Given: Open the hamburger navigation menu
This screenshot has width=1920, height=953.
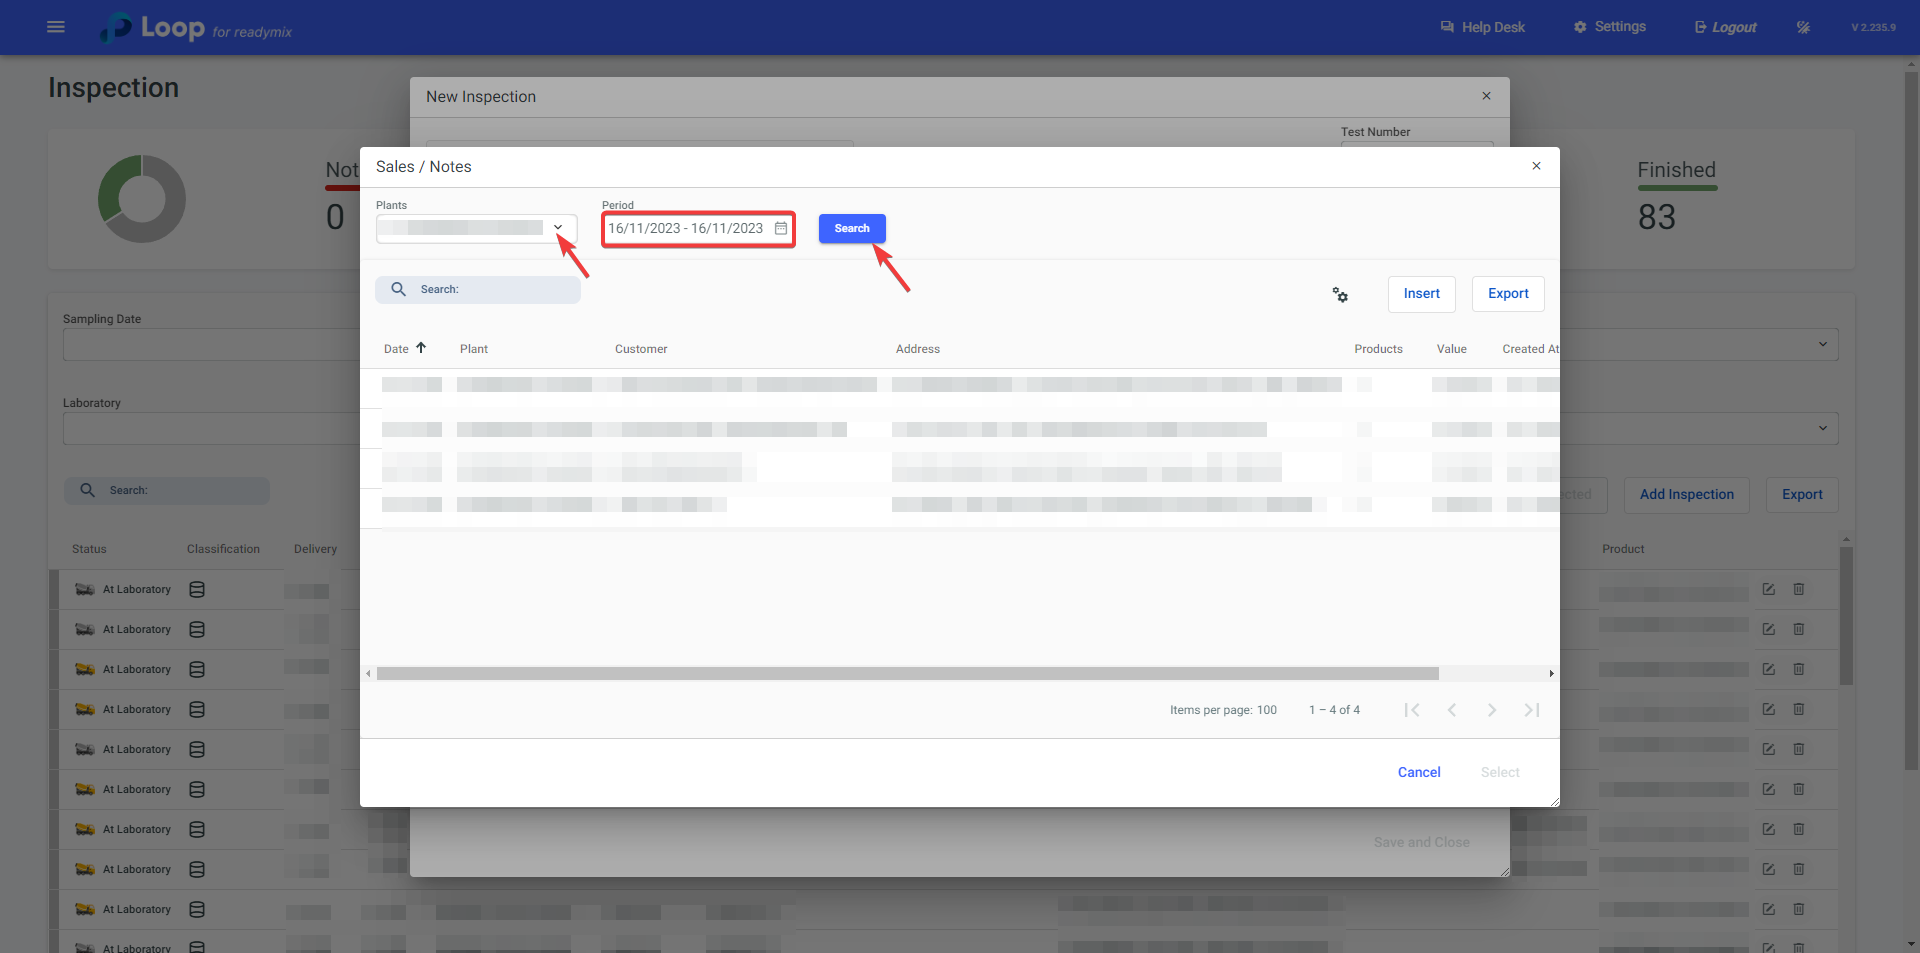Looking at the screenshot, I should (56, 27).
